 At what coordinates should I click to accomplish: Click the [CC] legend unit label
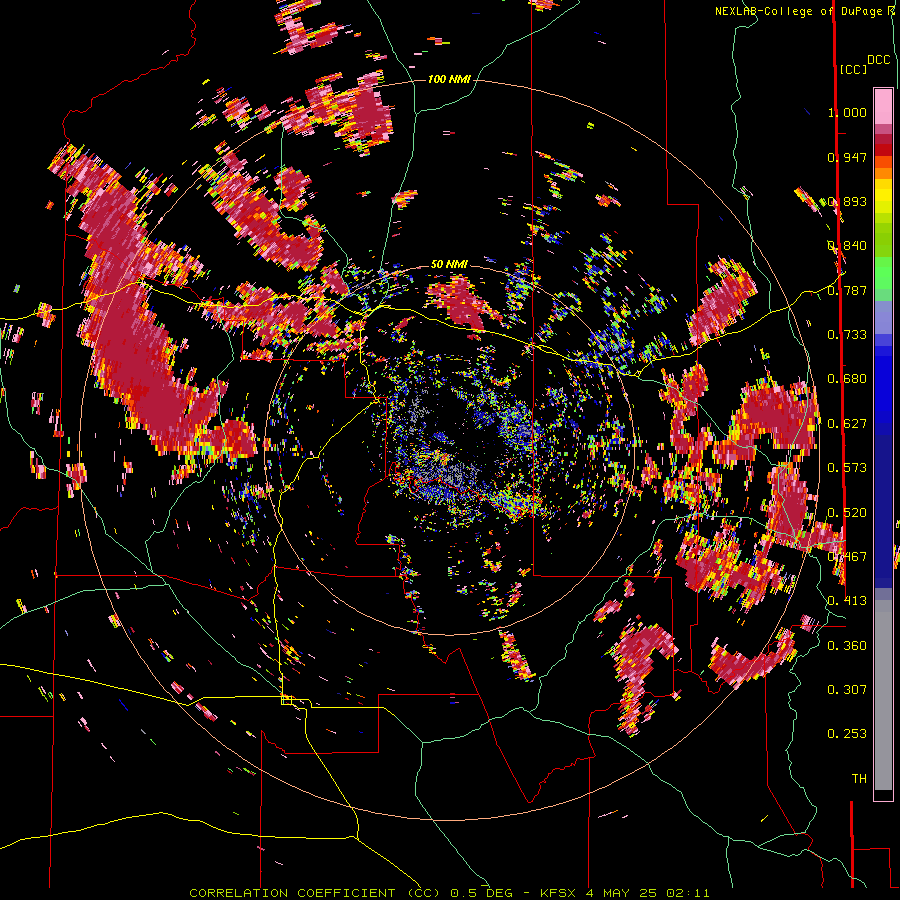tap(853, 69)
